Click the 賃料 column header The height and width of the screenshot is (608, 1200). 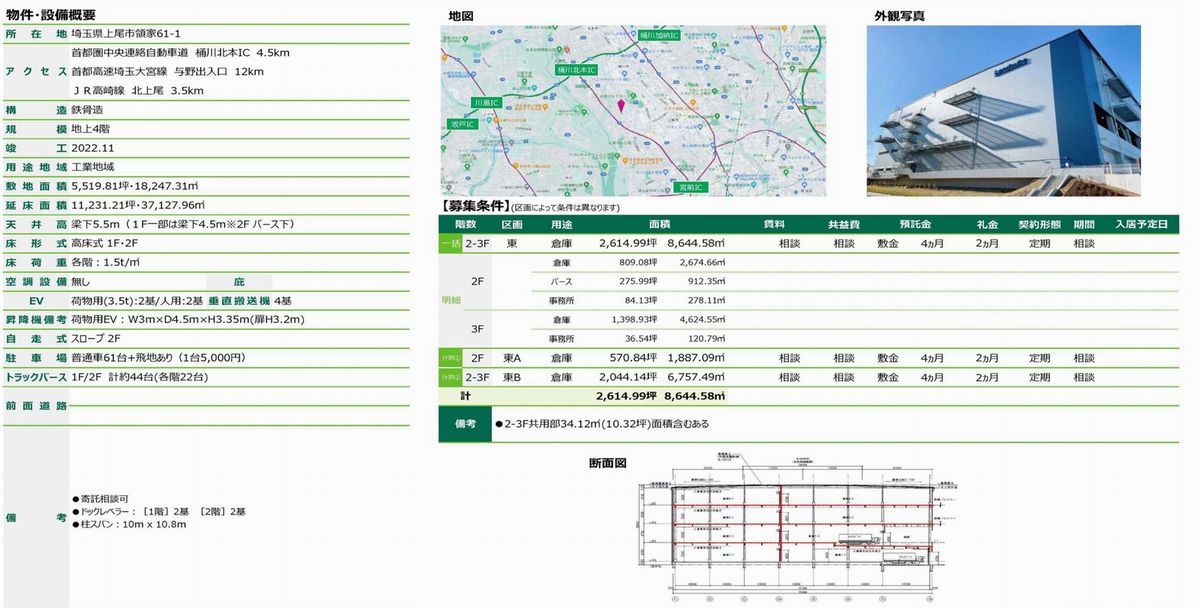pyautogui.click(x=775, y=225)
